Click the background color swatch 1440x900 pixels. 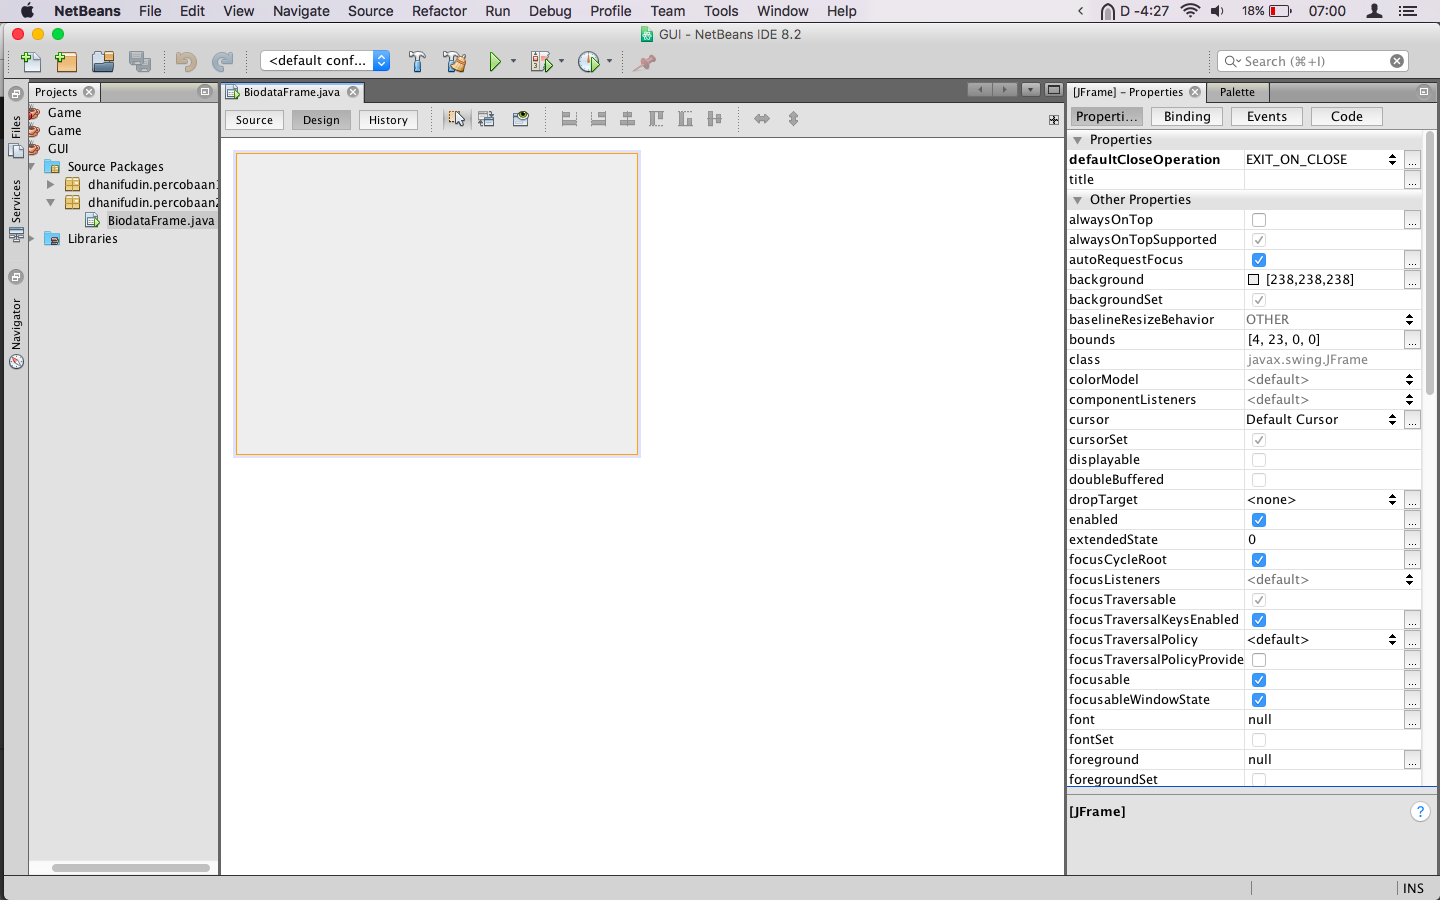click(x=1254, y=280)
